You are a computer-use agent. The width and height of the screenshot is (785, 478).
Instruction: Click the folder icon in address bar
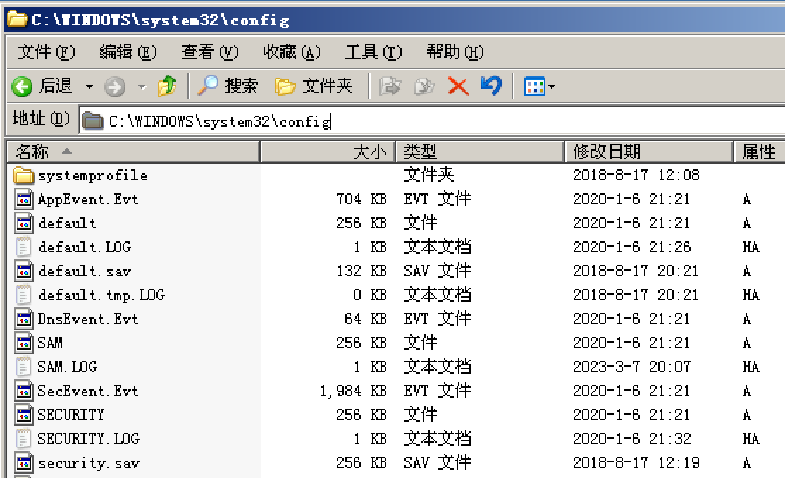pyautogui.click(x=93, y=121)
